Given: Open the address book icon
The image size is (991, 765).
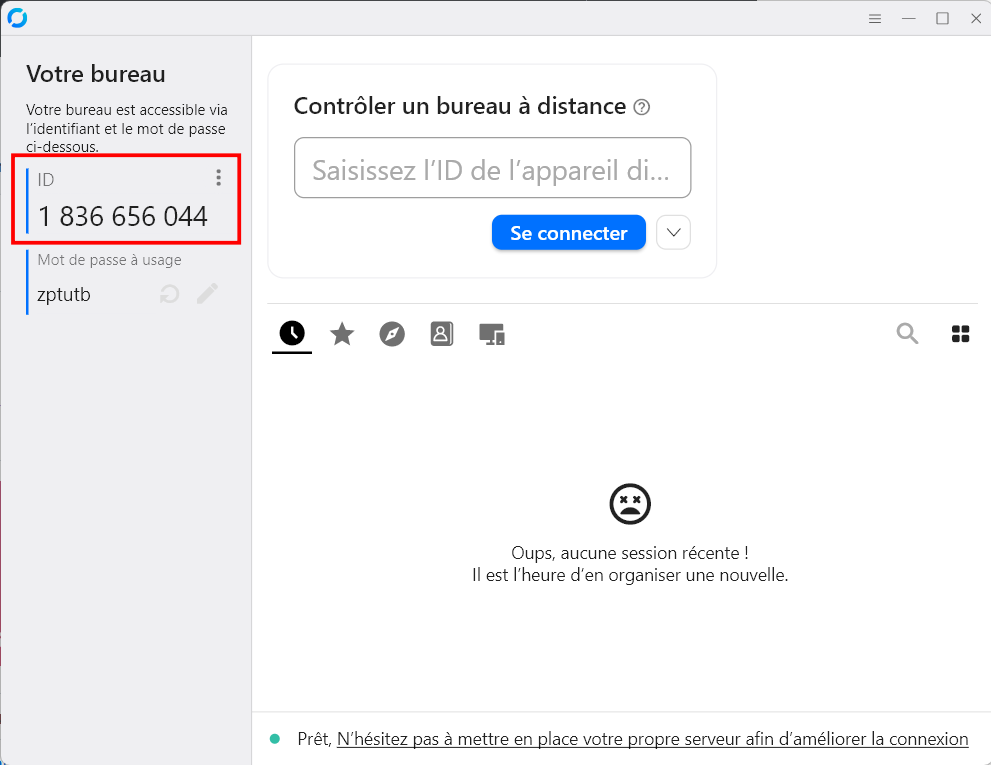Looking at the screenshot, I should (x=441, y=333).
